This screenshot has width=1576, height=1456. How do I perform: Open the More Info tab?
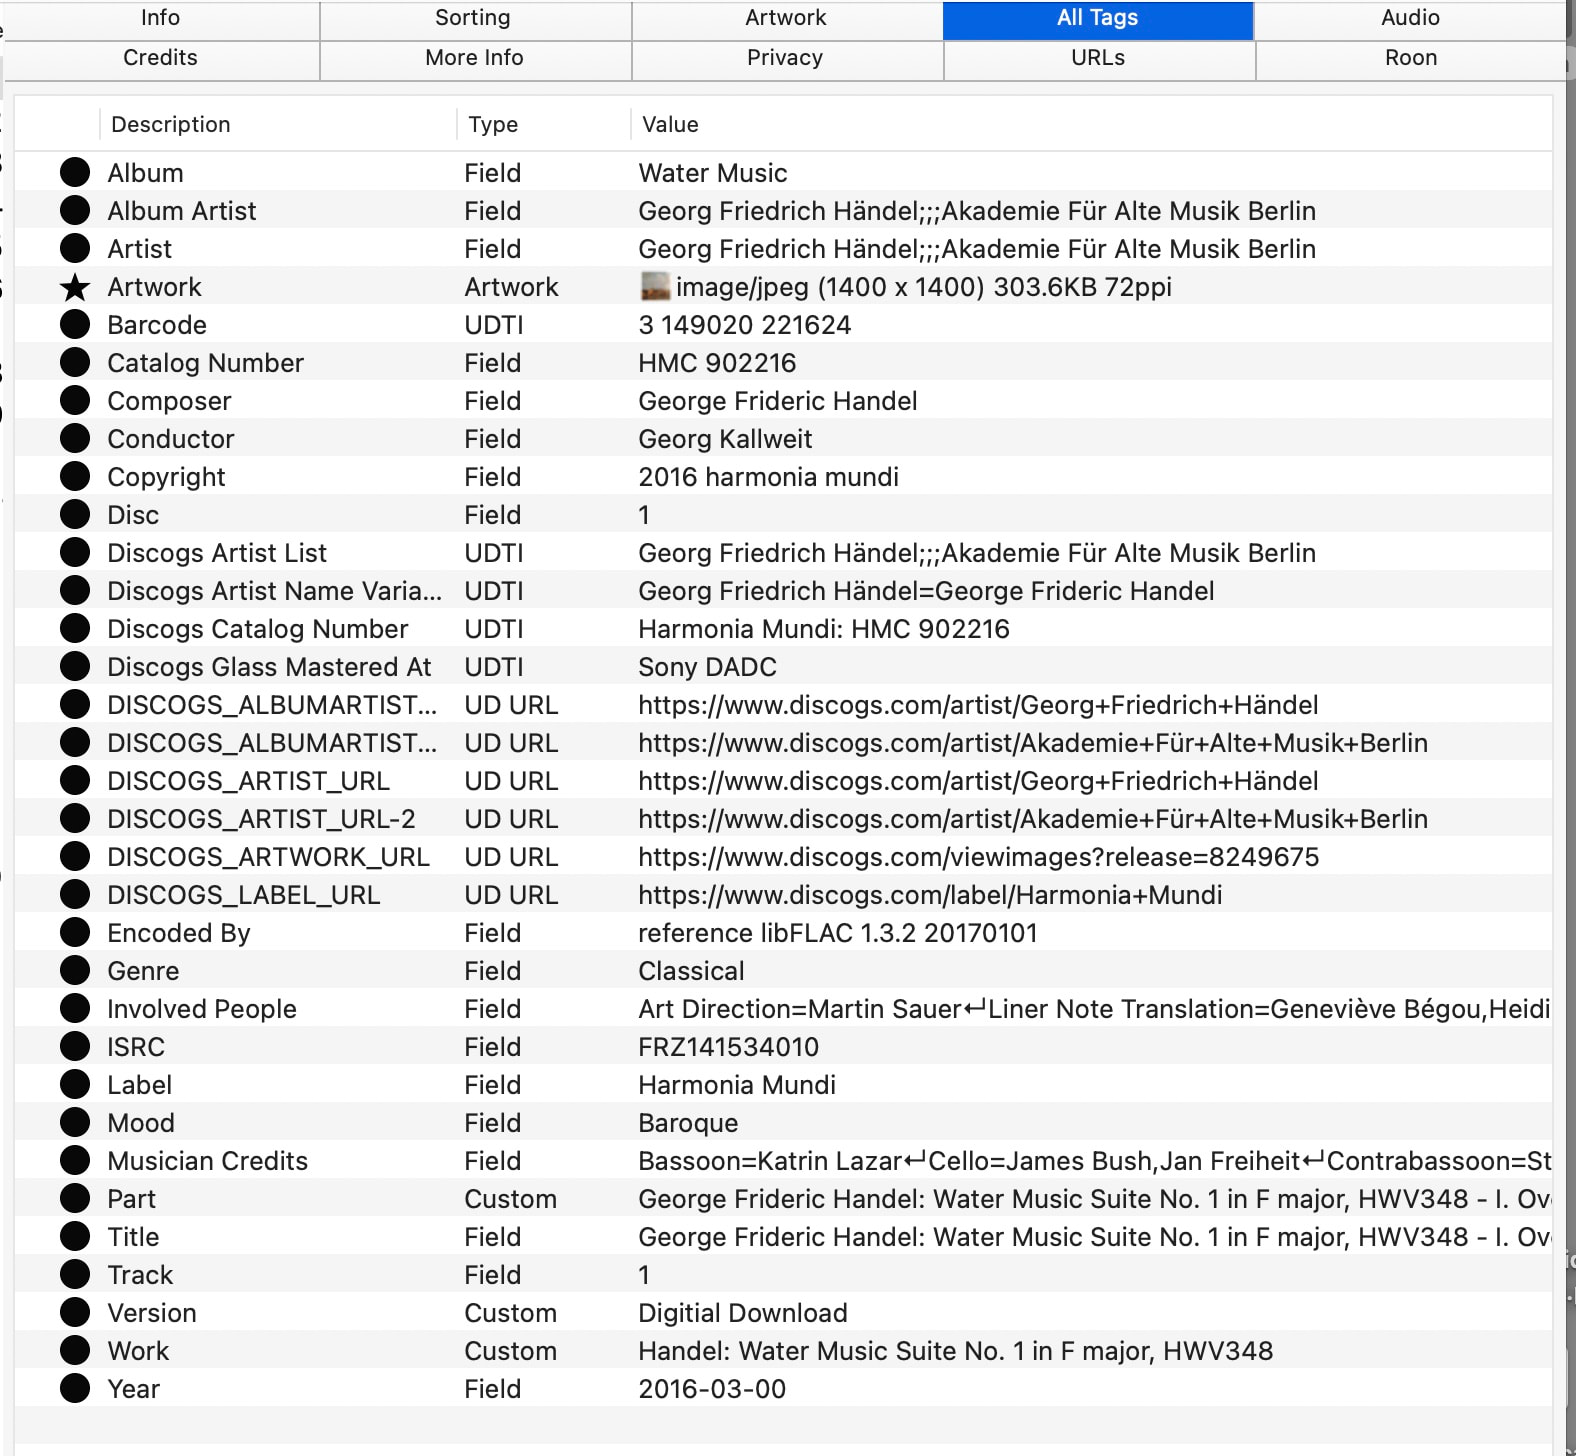(x=474, y=58)
